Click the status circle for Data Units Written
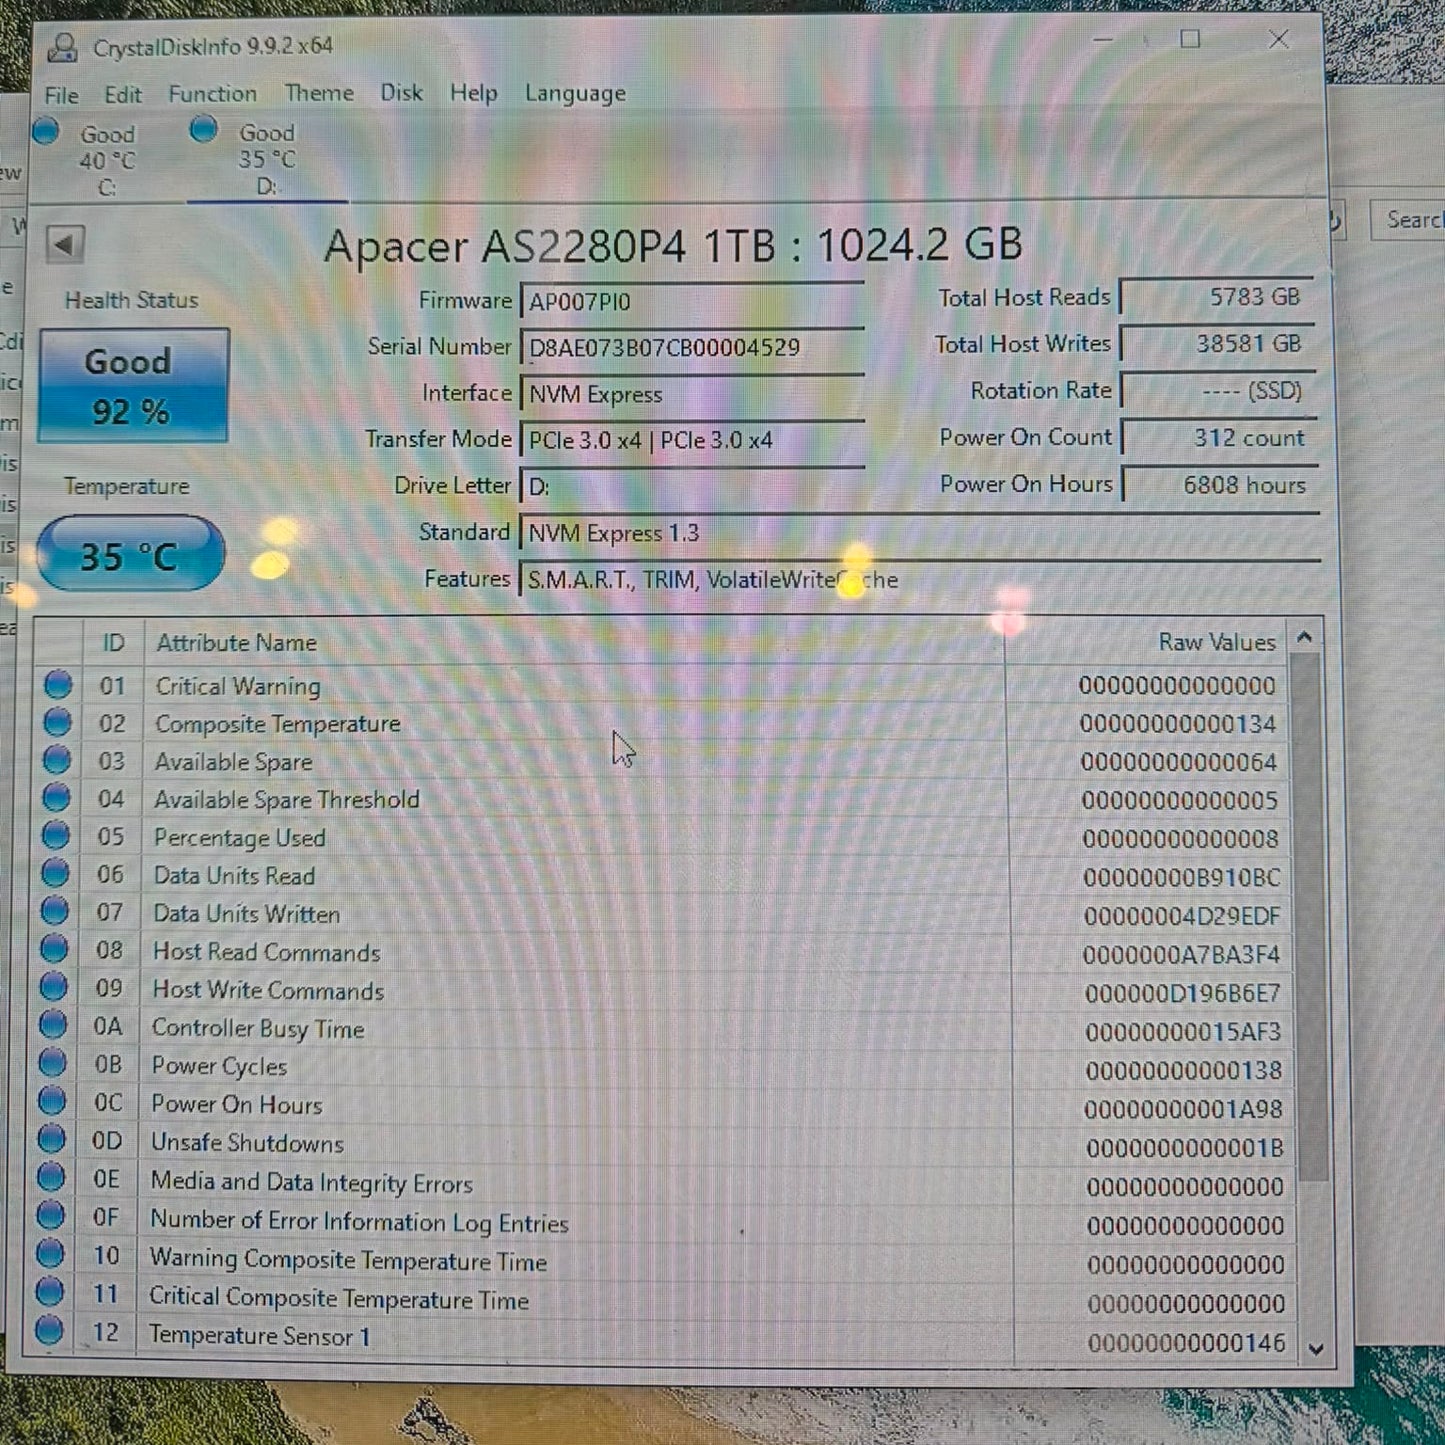 tap(55, 912)
